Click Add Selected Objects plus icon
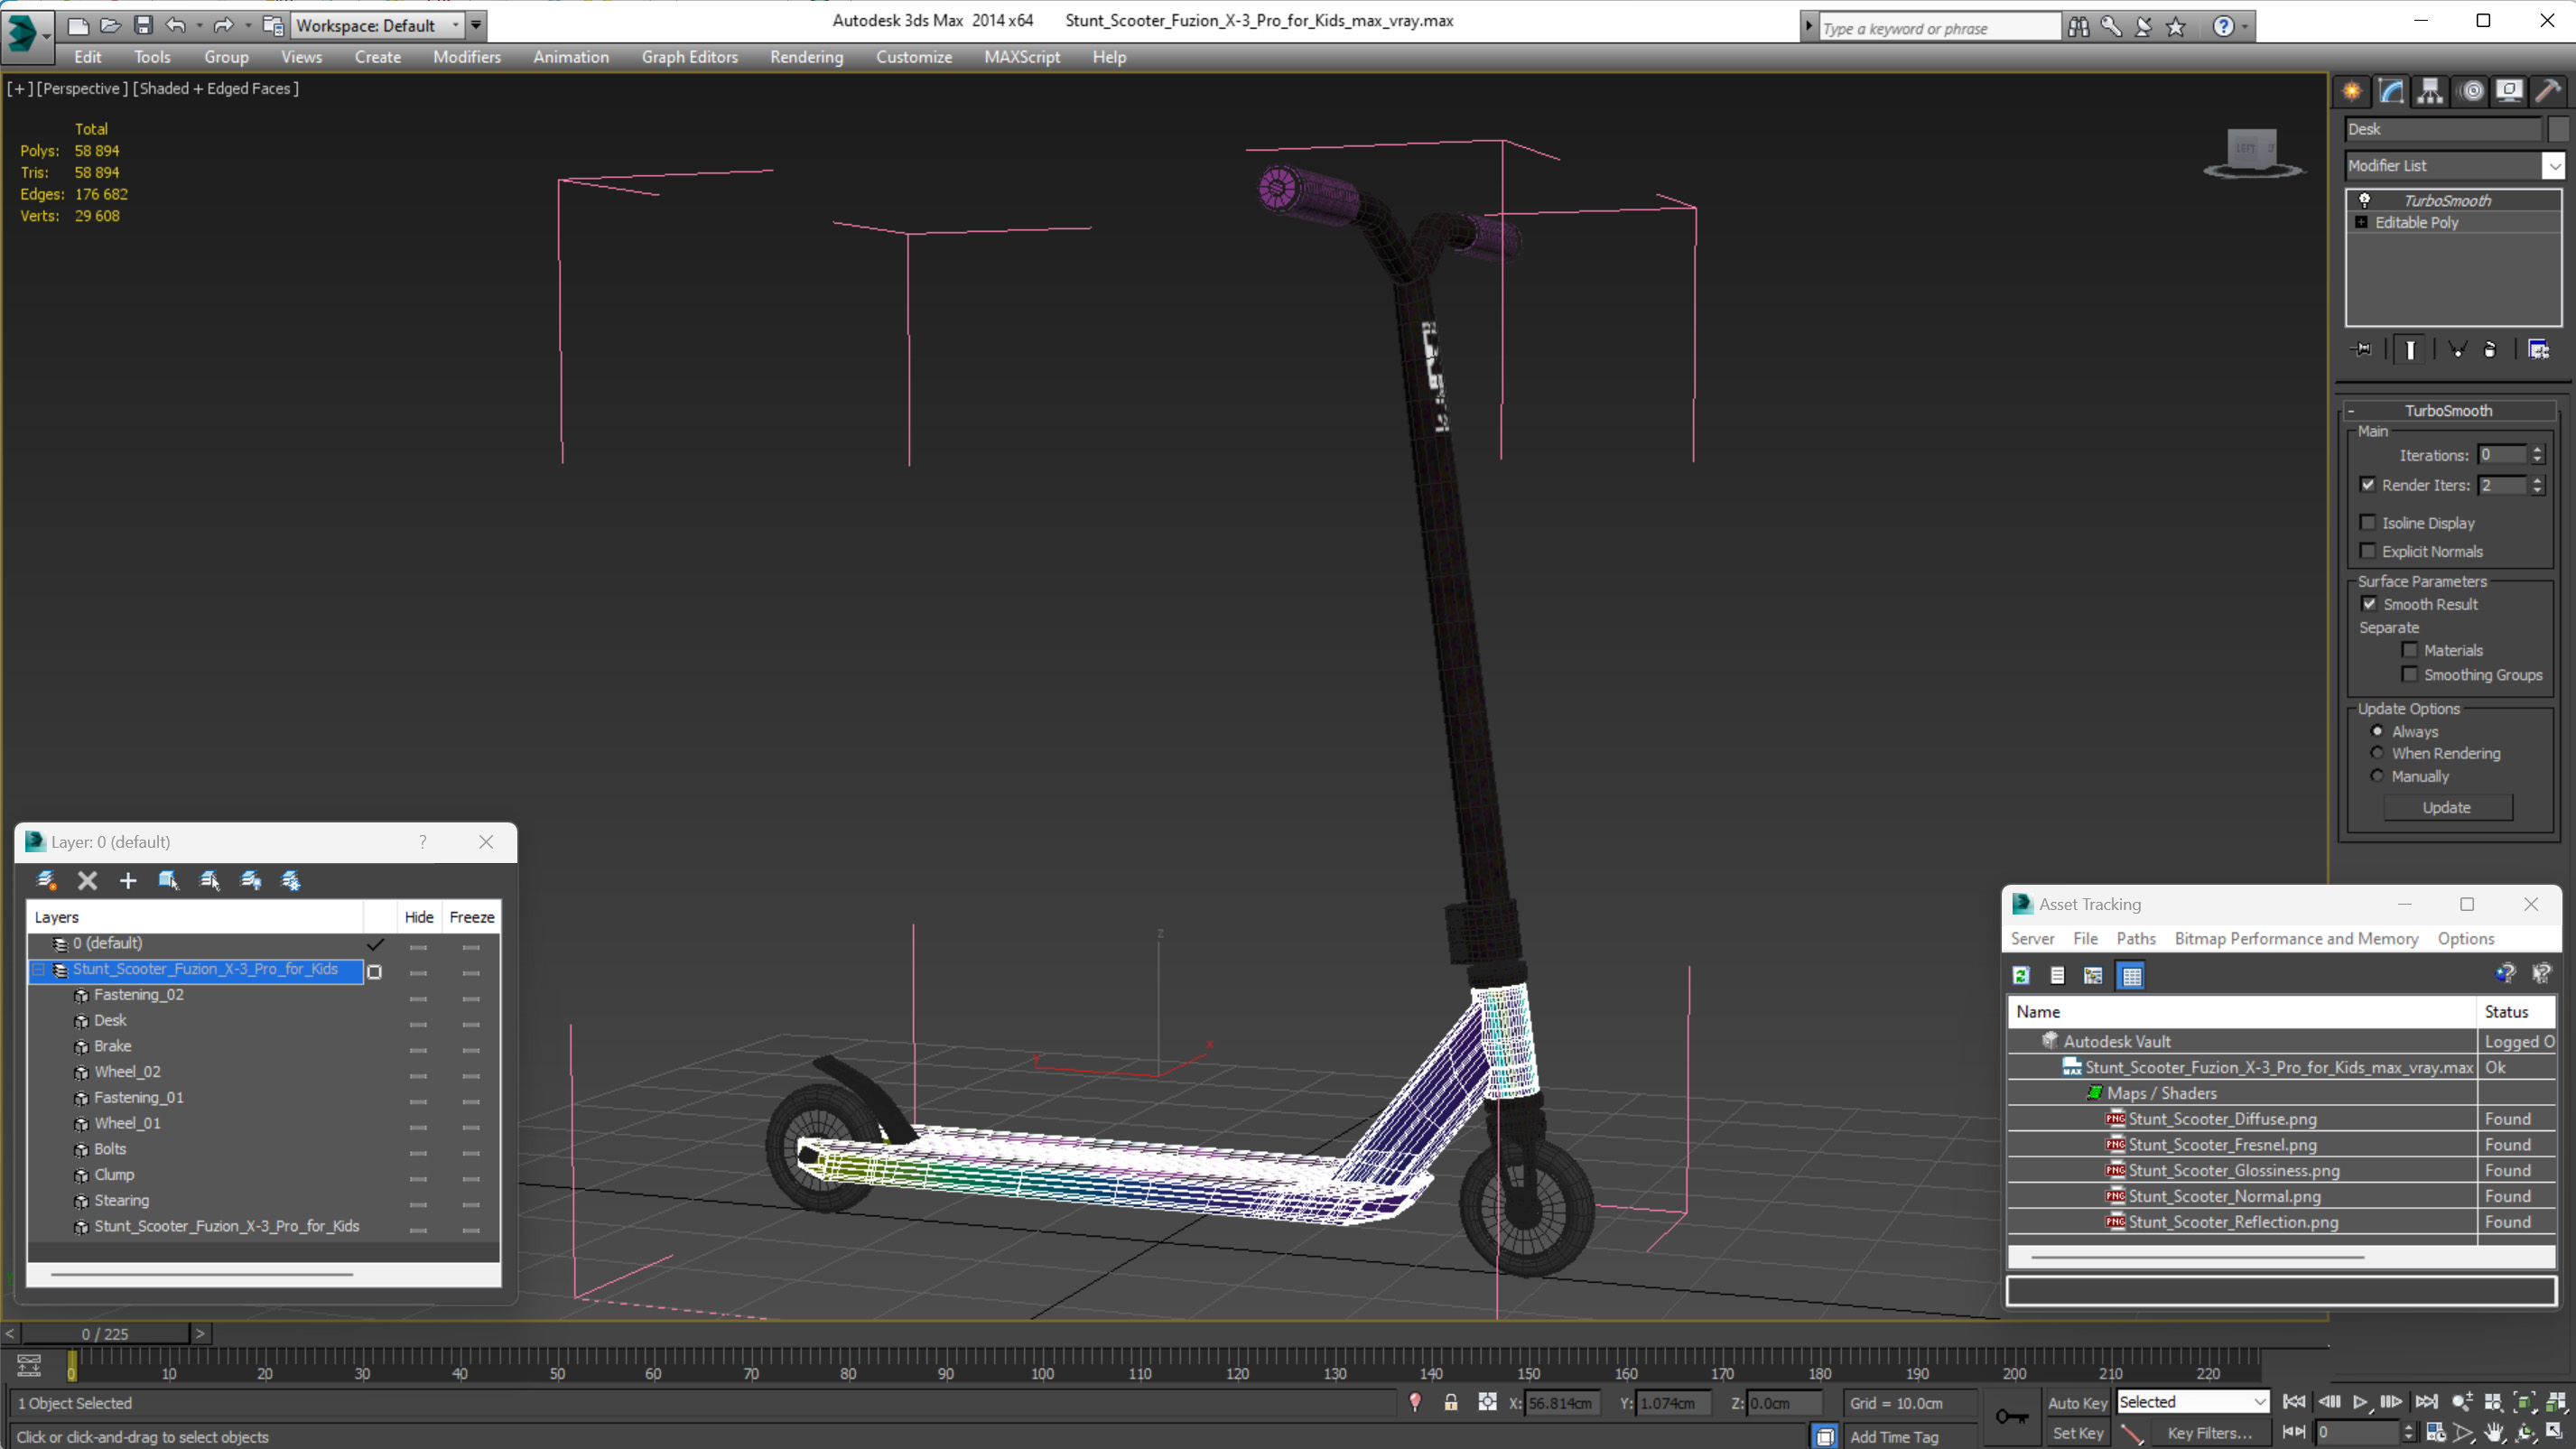The image size is (2576, 1449). 128,880
